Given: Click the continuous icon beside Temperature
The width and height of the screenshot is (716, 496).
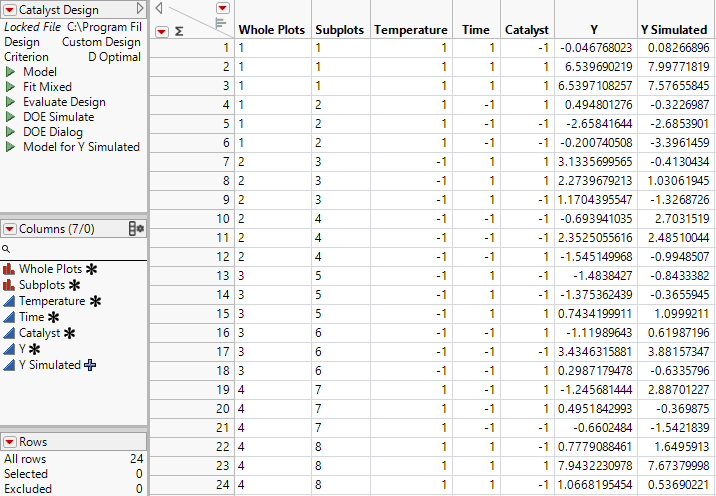Looking at the screenshot, I should [9, 301].
